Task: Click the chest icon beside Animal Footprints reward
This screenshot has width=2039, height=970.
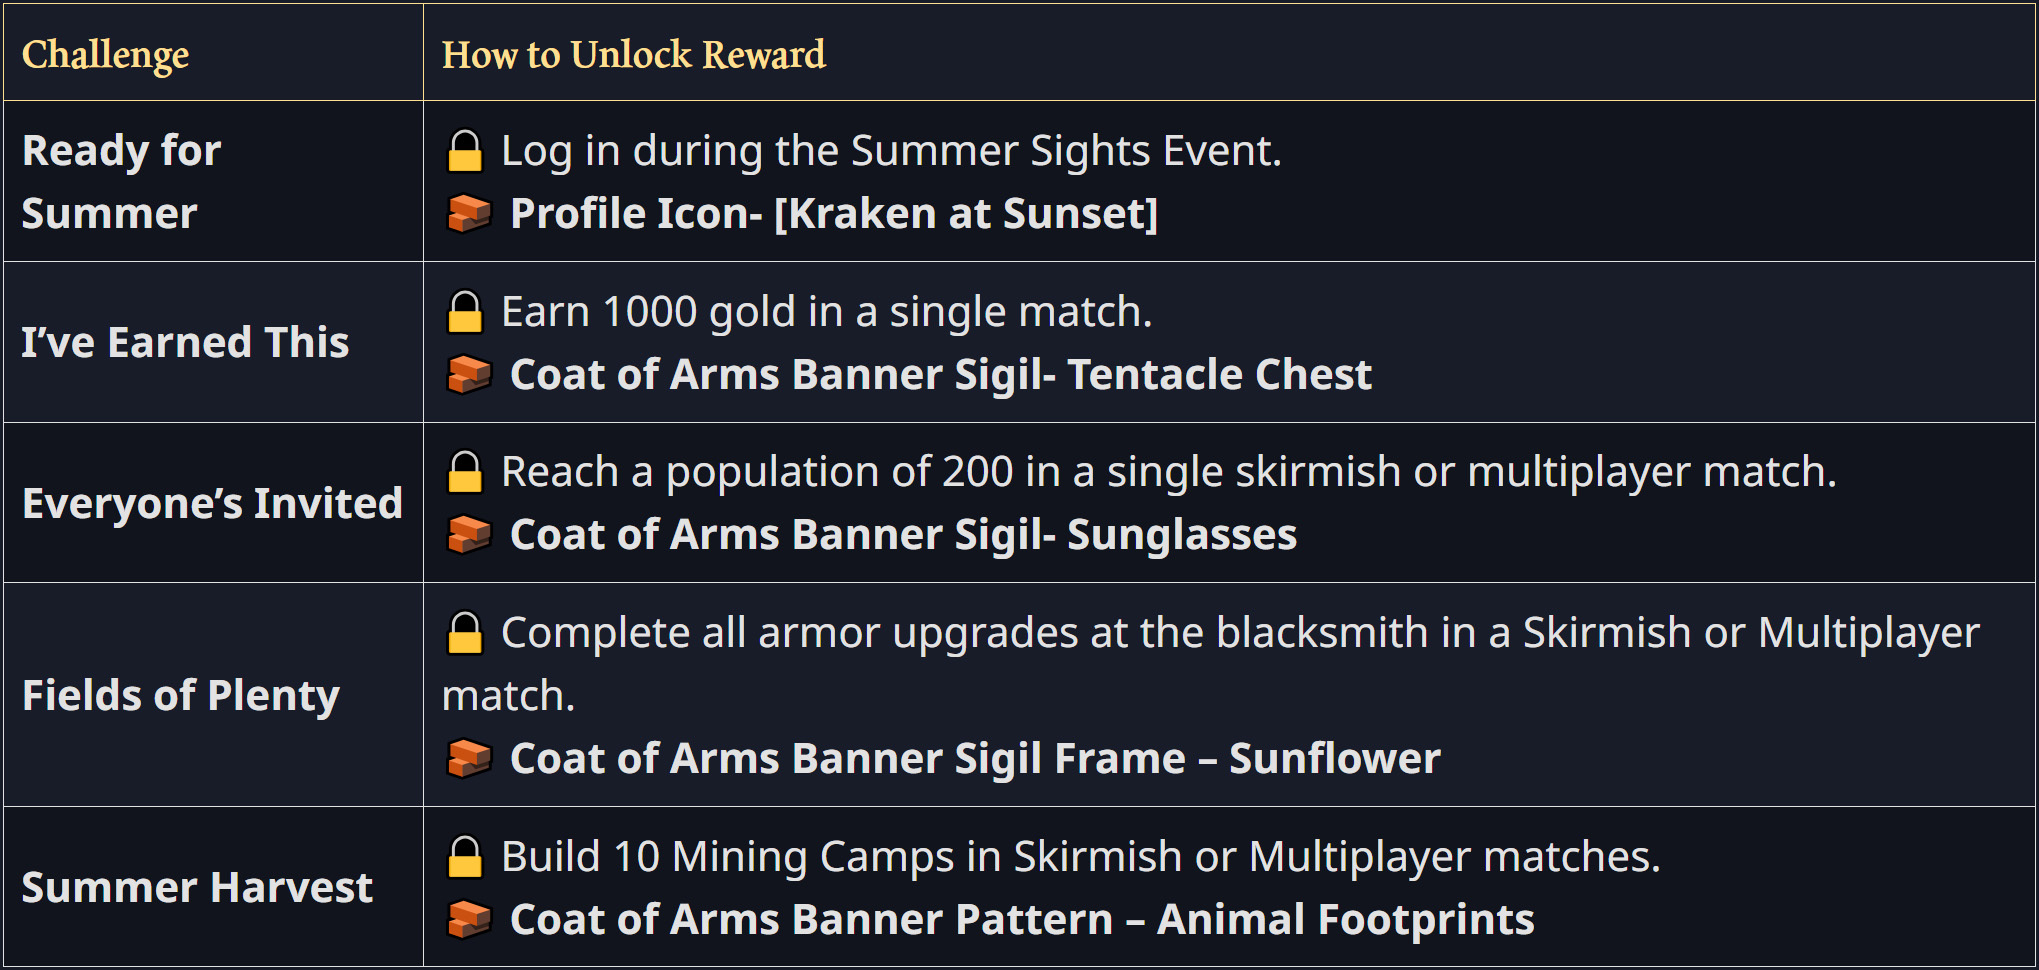Action: [x=469, y=919]
